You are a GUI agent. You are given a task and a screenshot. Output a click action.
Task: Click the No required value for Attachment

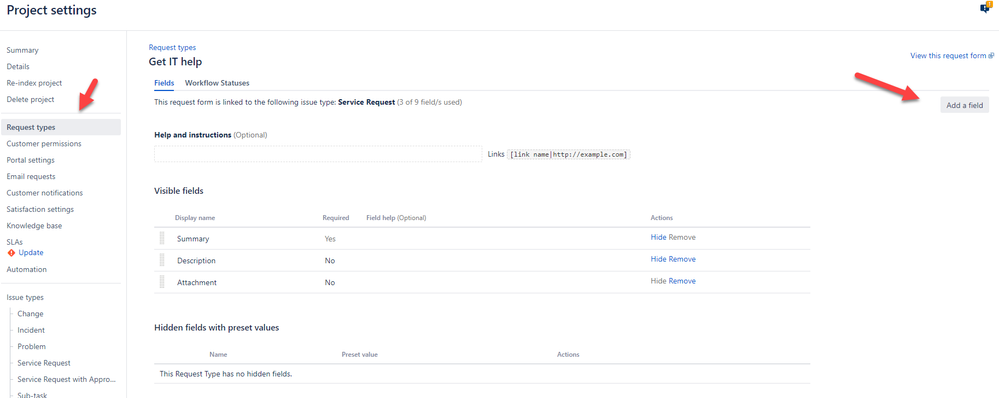pos(329,283)
